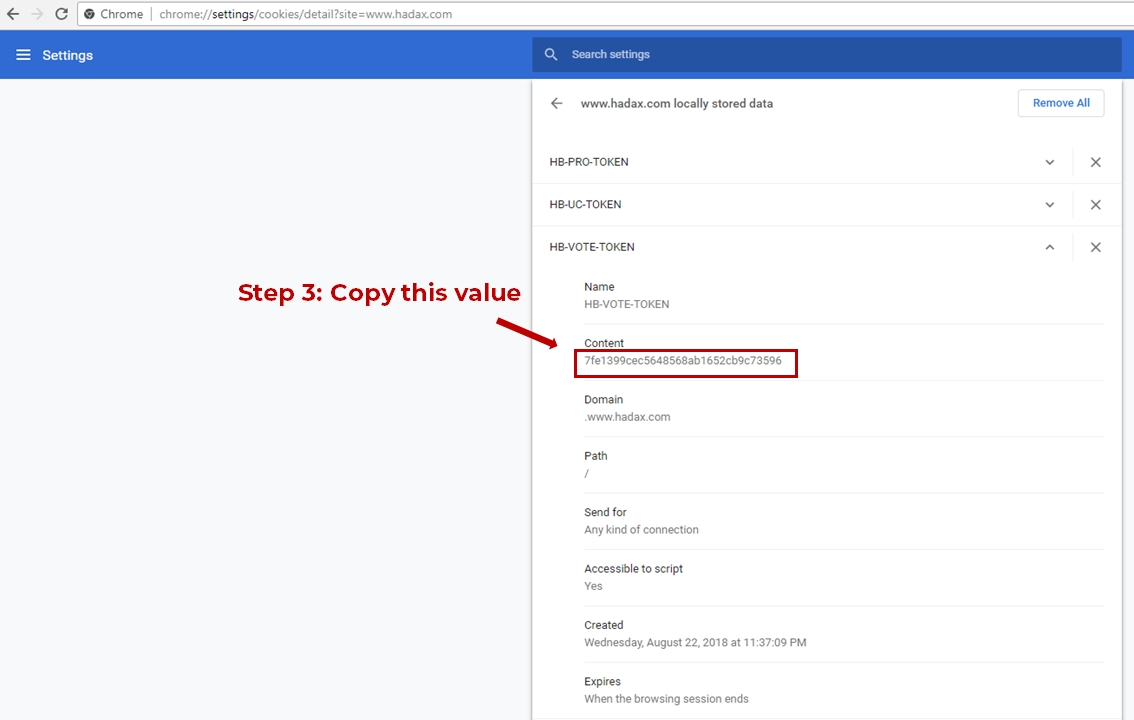1134x720 pixels.
Task: Delete the HB-PRO-TOKEN cookie
Action: click(x=1096, y=162)
